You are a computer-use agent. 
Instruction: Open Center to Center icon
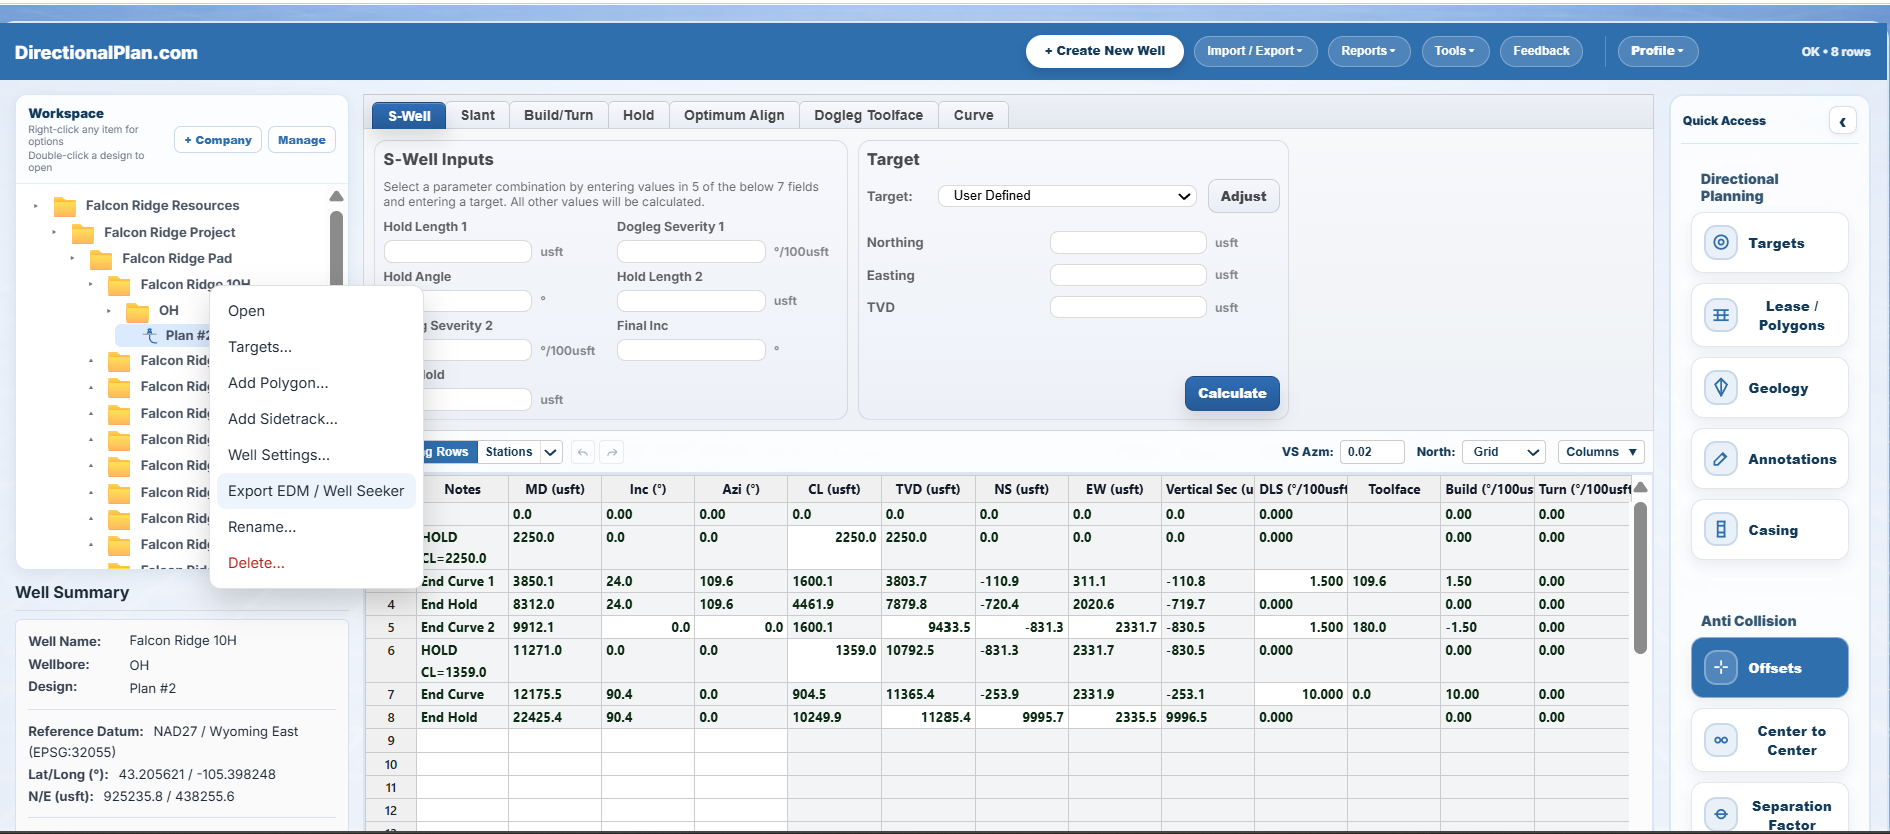[1720, 740]
